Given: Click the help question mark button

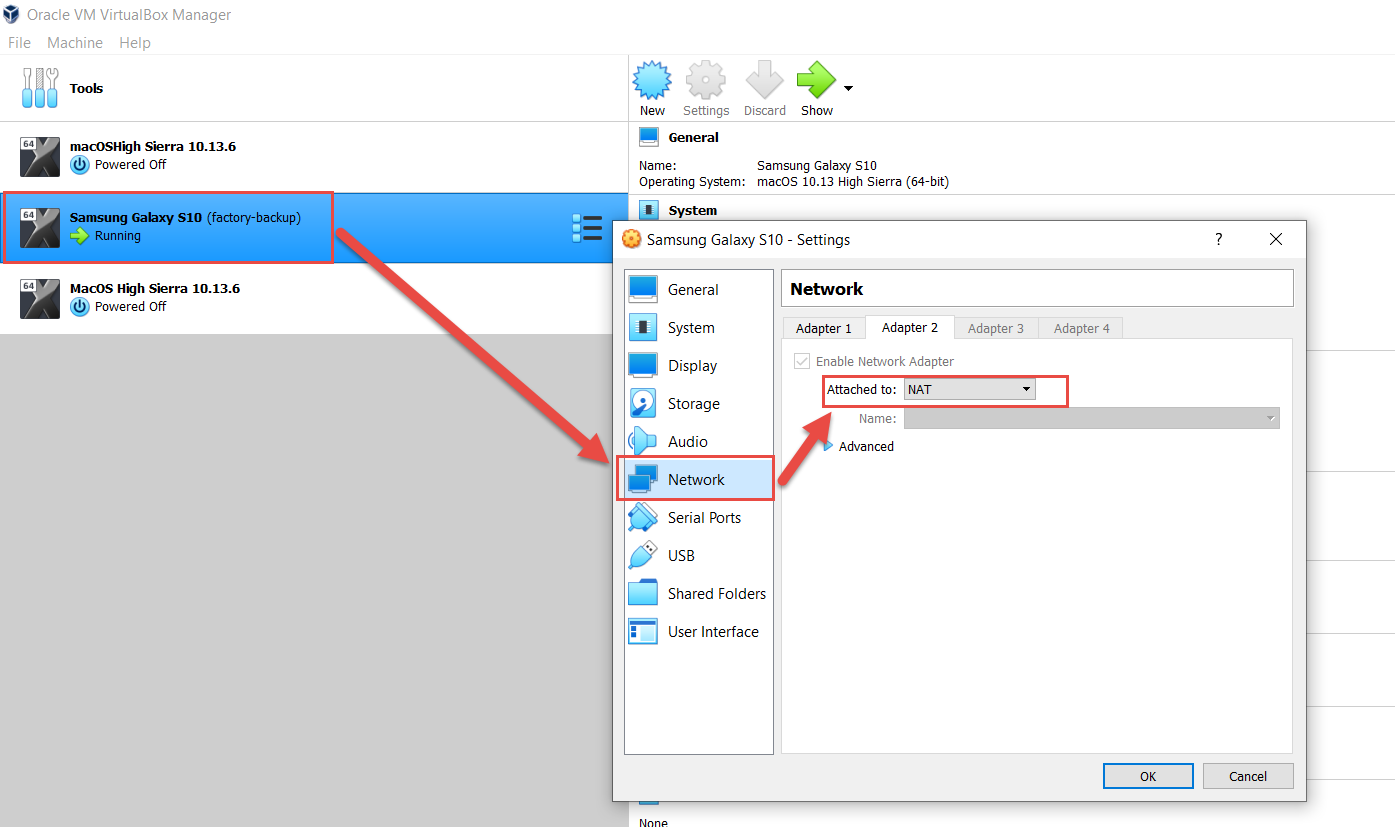Looking at the screenshot, I should 1218,239.
